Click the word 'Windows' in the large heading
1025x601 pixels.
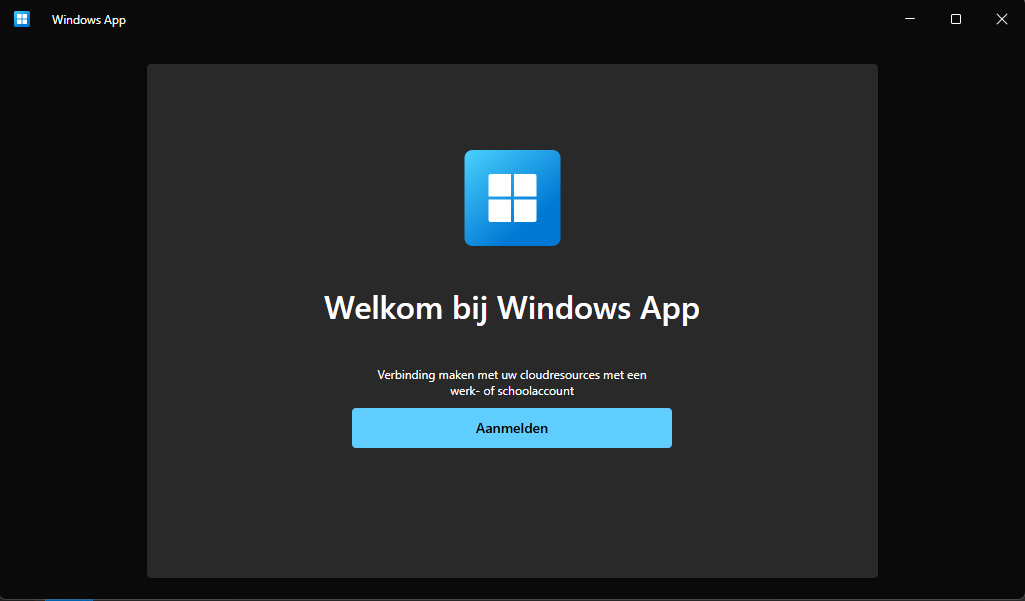(563, 308)
